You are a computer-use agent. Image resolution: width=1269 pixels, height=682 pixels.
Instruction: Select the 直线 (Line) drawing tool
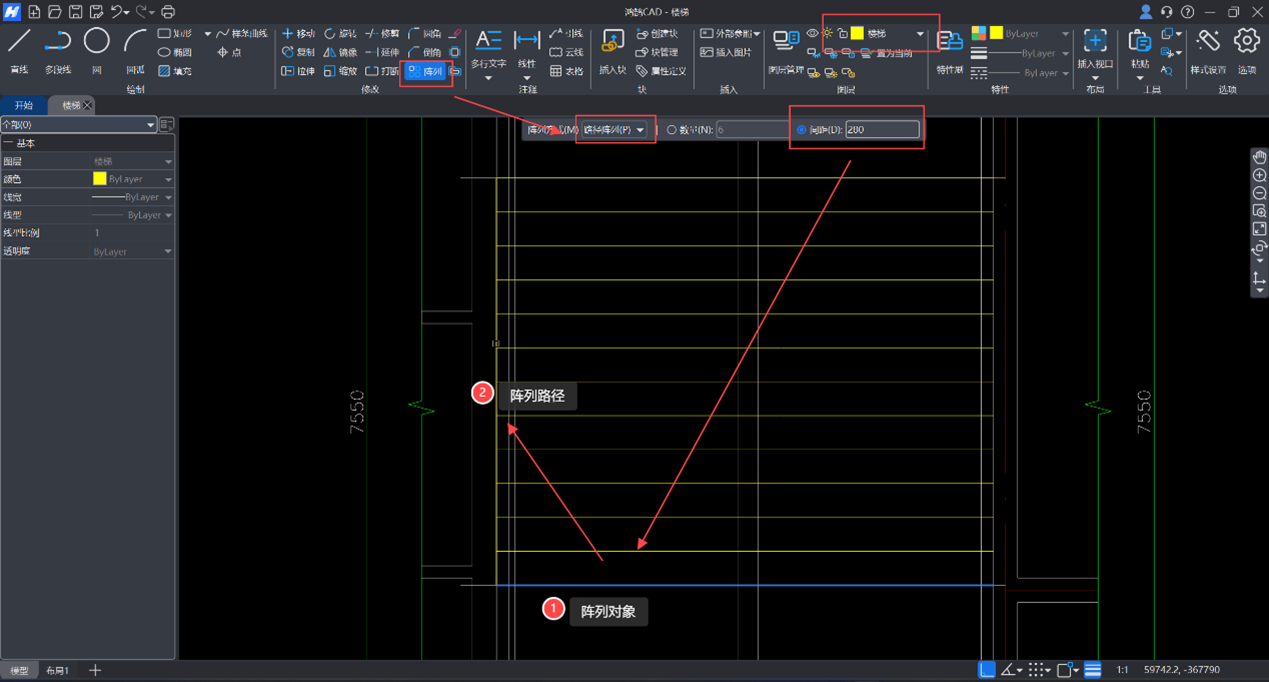pos(19,42)
